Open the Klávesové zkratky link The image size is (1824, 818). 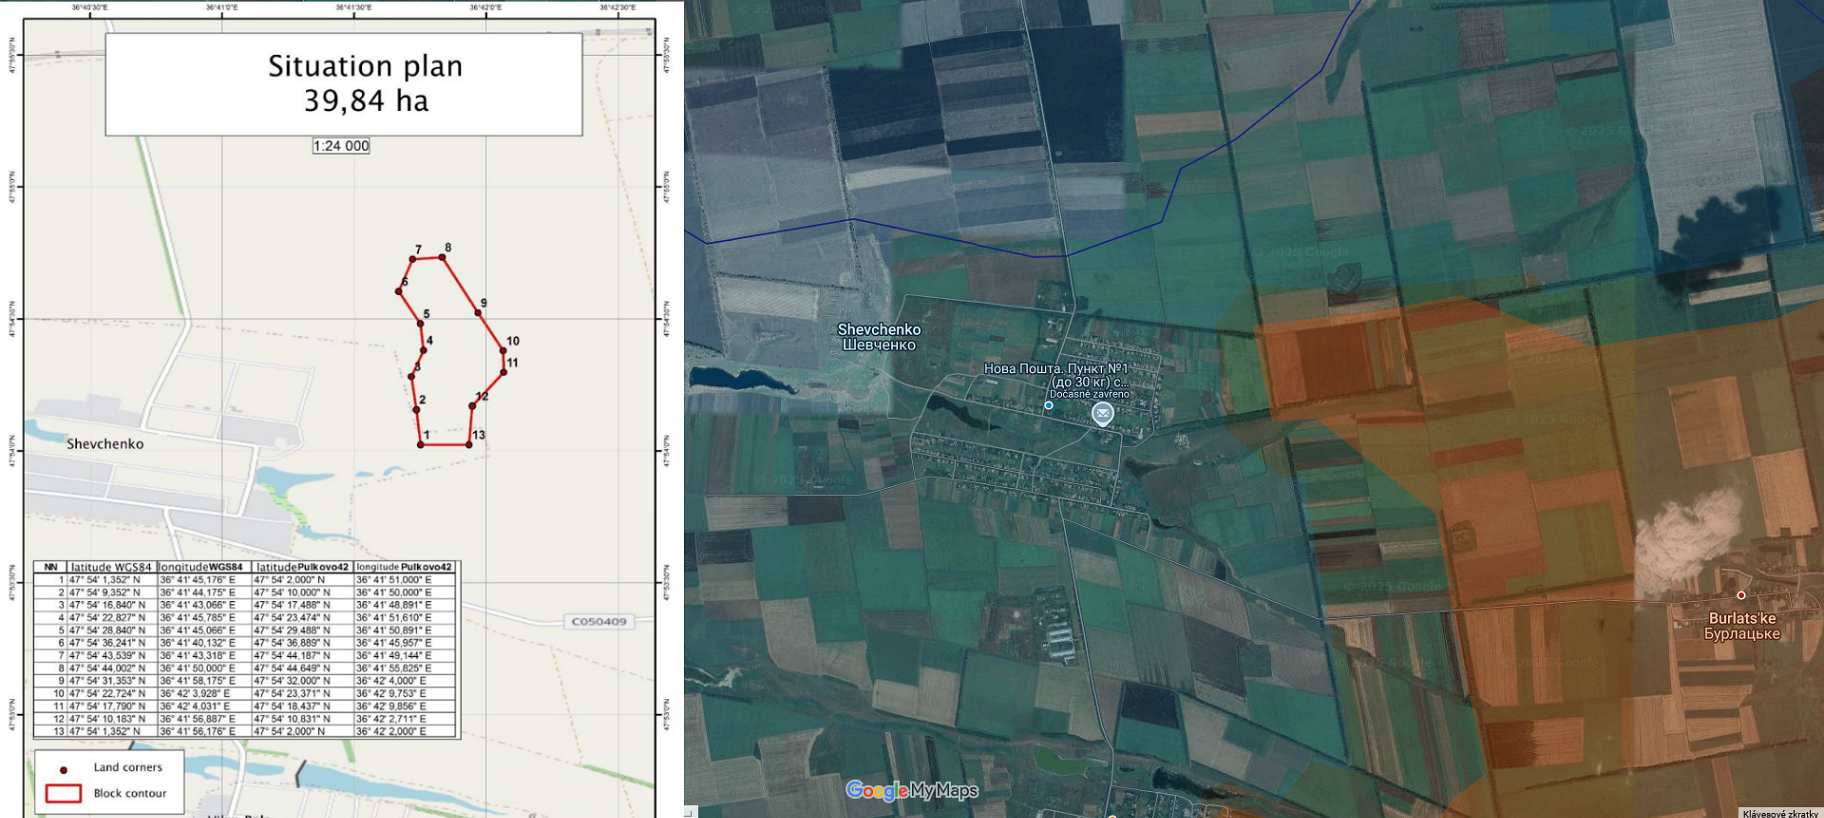coord(1781,813)
